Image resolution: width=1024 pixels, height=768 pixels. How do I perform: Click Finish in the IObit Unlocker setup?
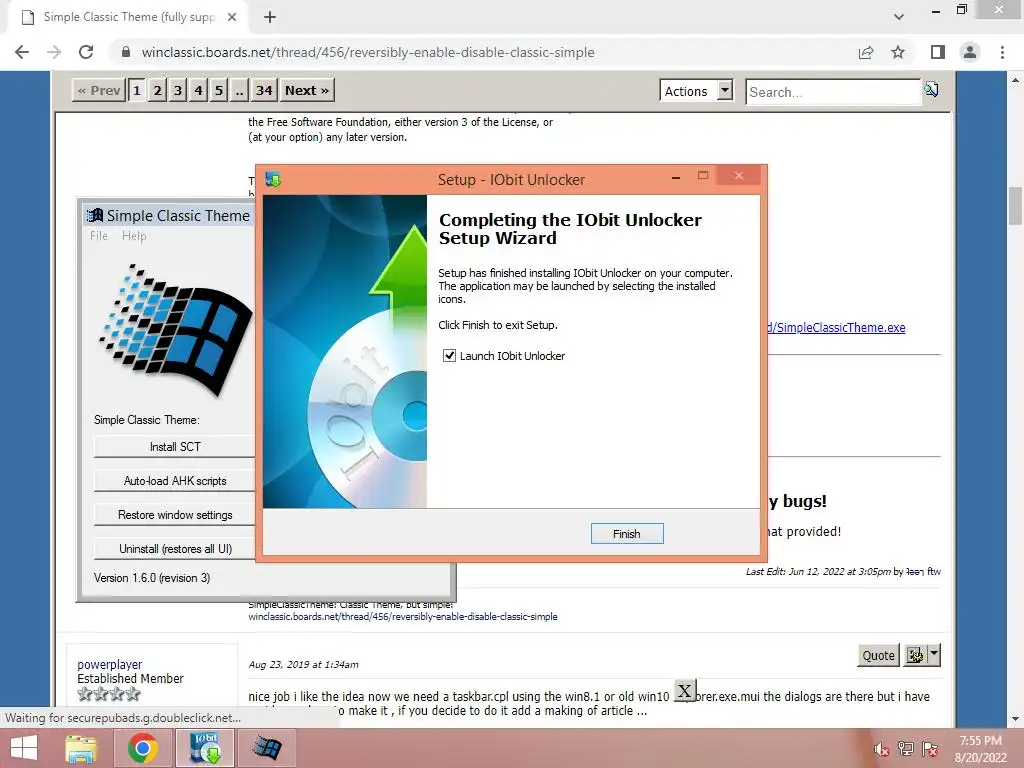pos(626,534)
